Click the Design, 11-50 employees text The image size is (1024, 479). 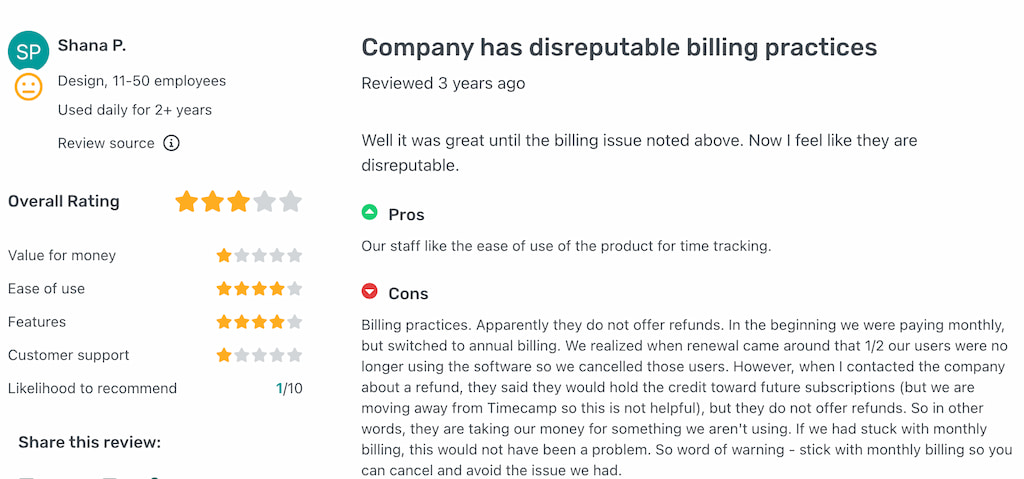click(142, 81)
